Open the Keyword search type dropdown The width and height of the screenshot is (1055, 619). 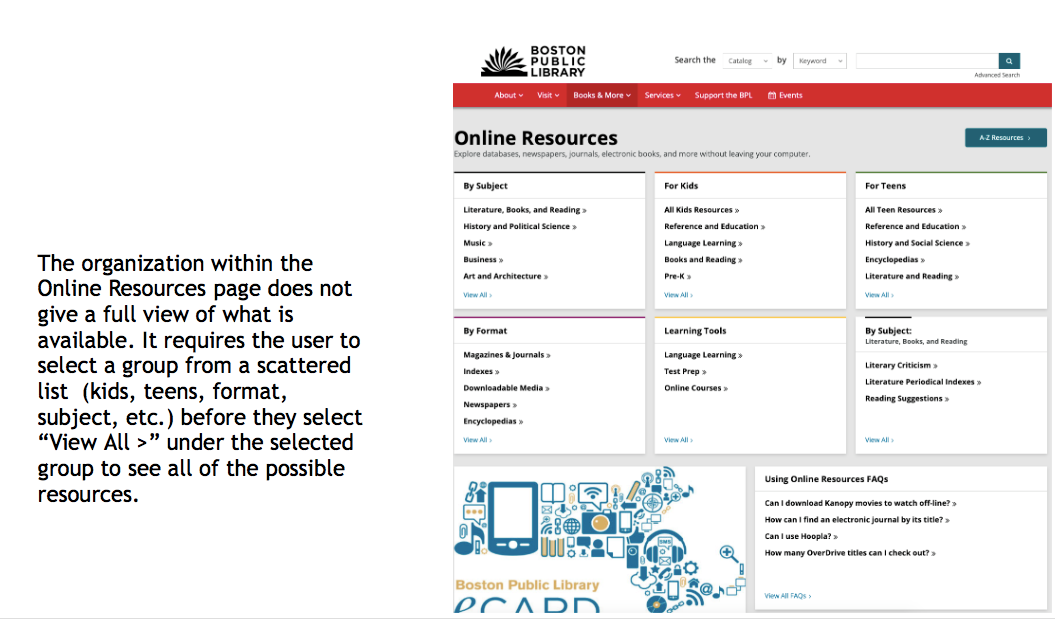click(x=820, y=61)
